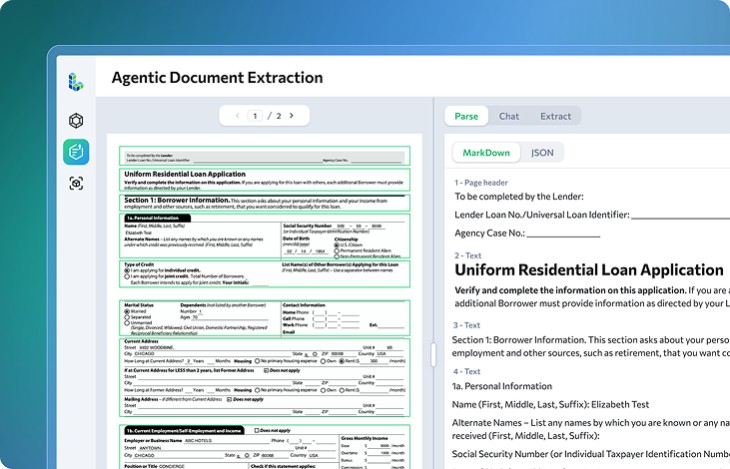Open the hexagon cube icon in the sidebar
Screen dimensions: 730x469
(x=76, y=121)
